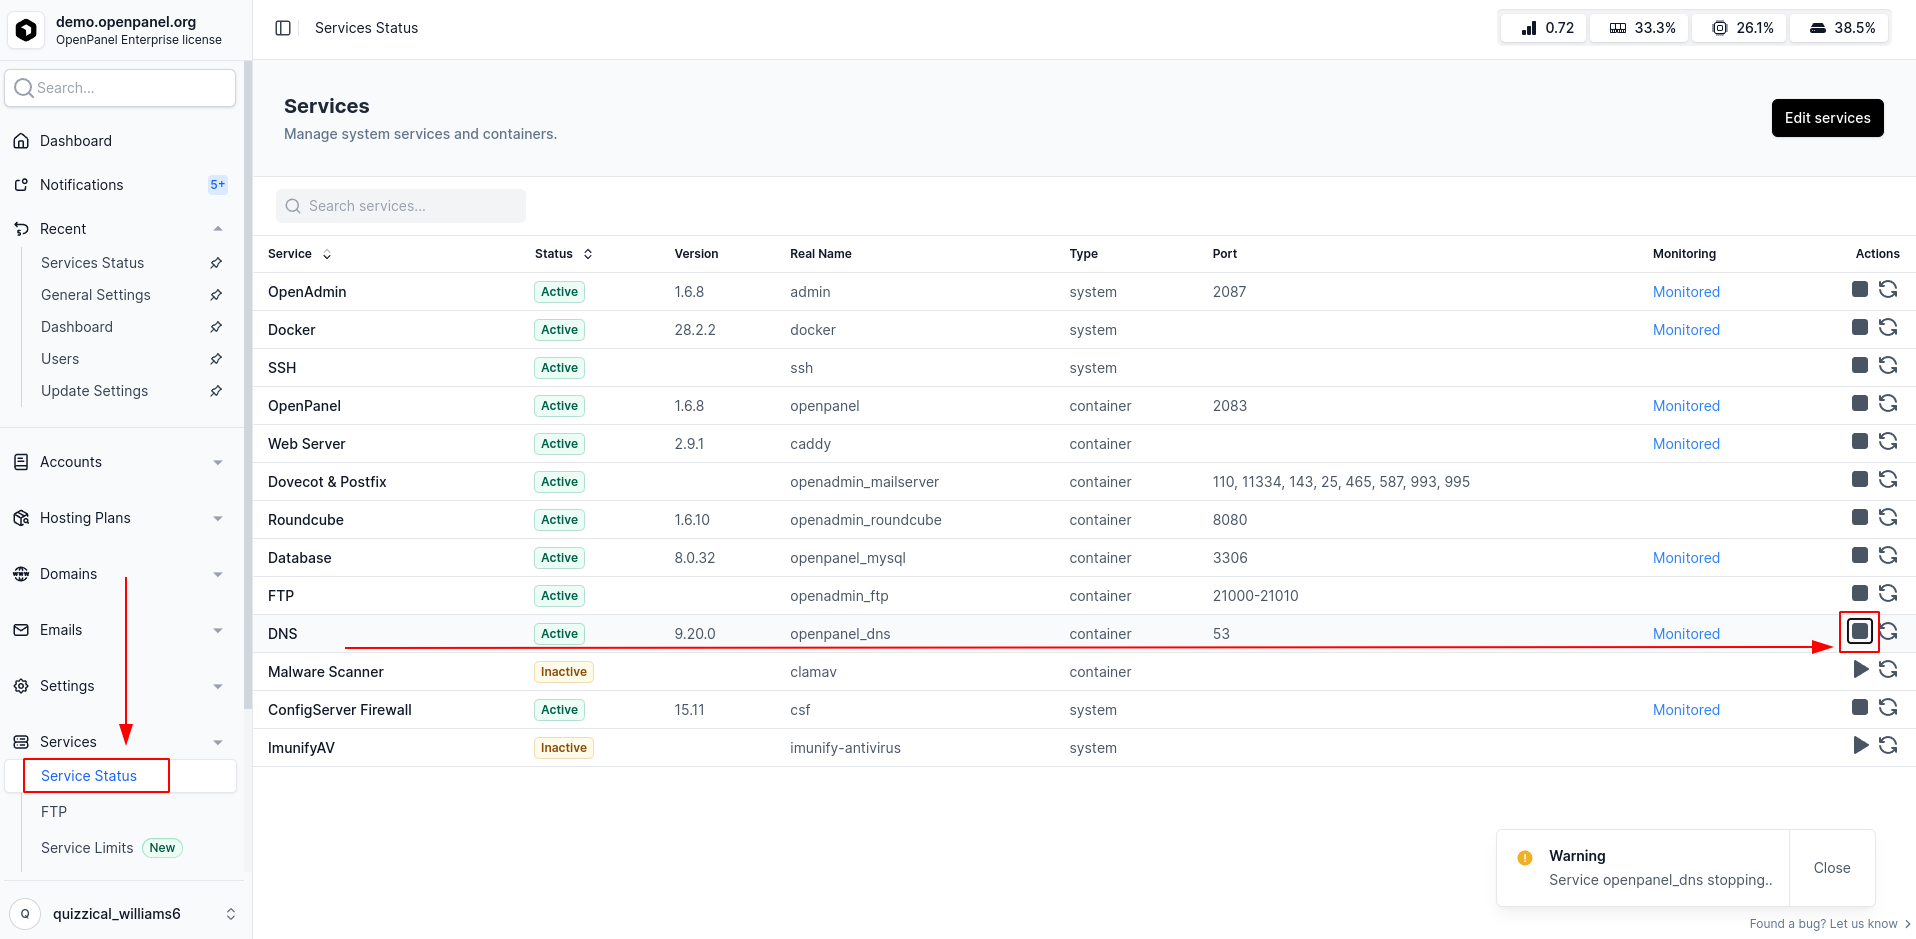Image resolution: width=1916 pixels, height=939 pixels.
Task: Close the warning notification
Action: tap(1832, 868)
